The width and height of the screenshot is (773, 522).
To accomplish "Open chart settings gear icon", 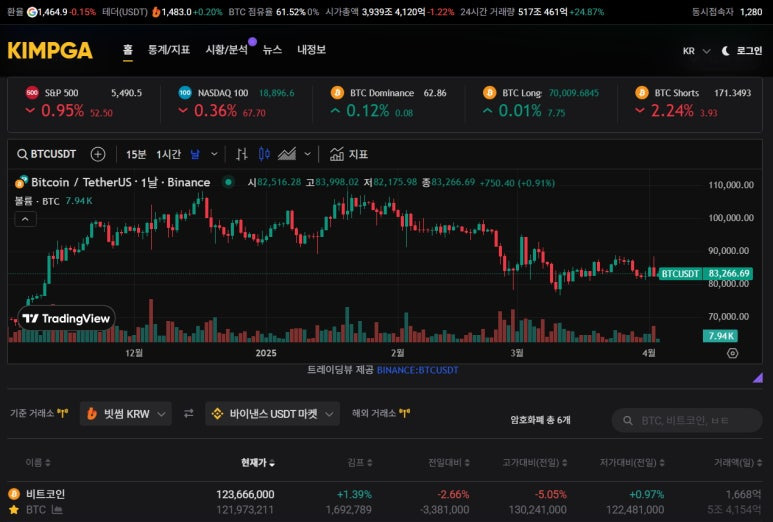I will [733, 353].
